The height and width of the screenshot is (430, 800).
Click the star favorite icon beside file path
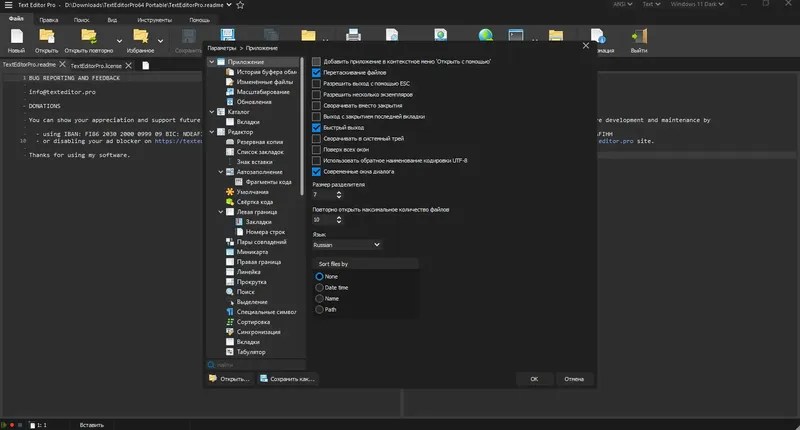coord(240,5)
